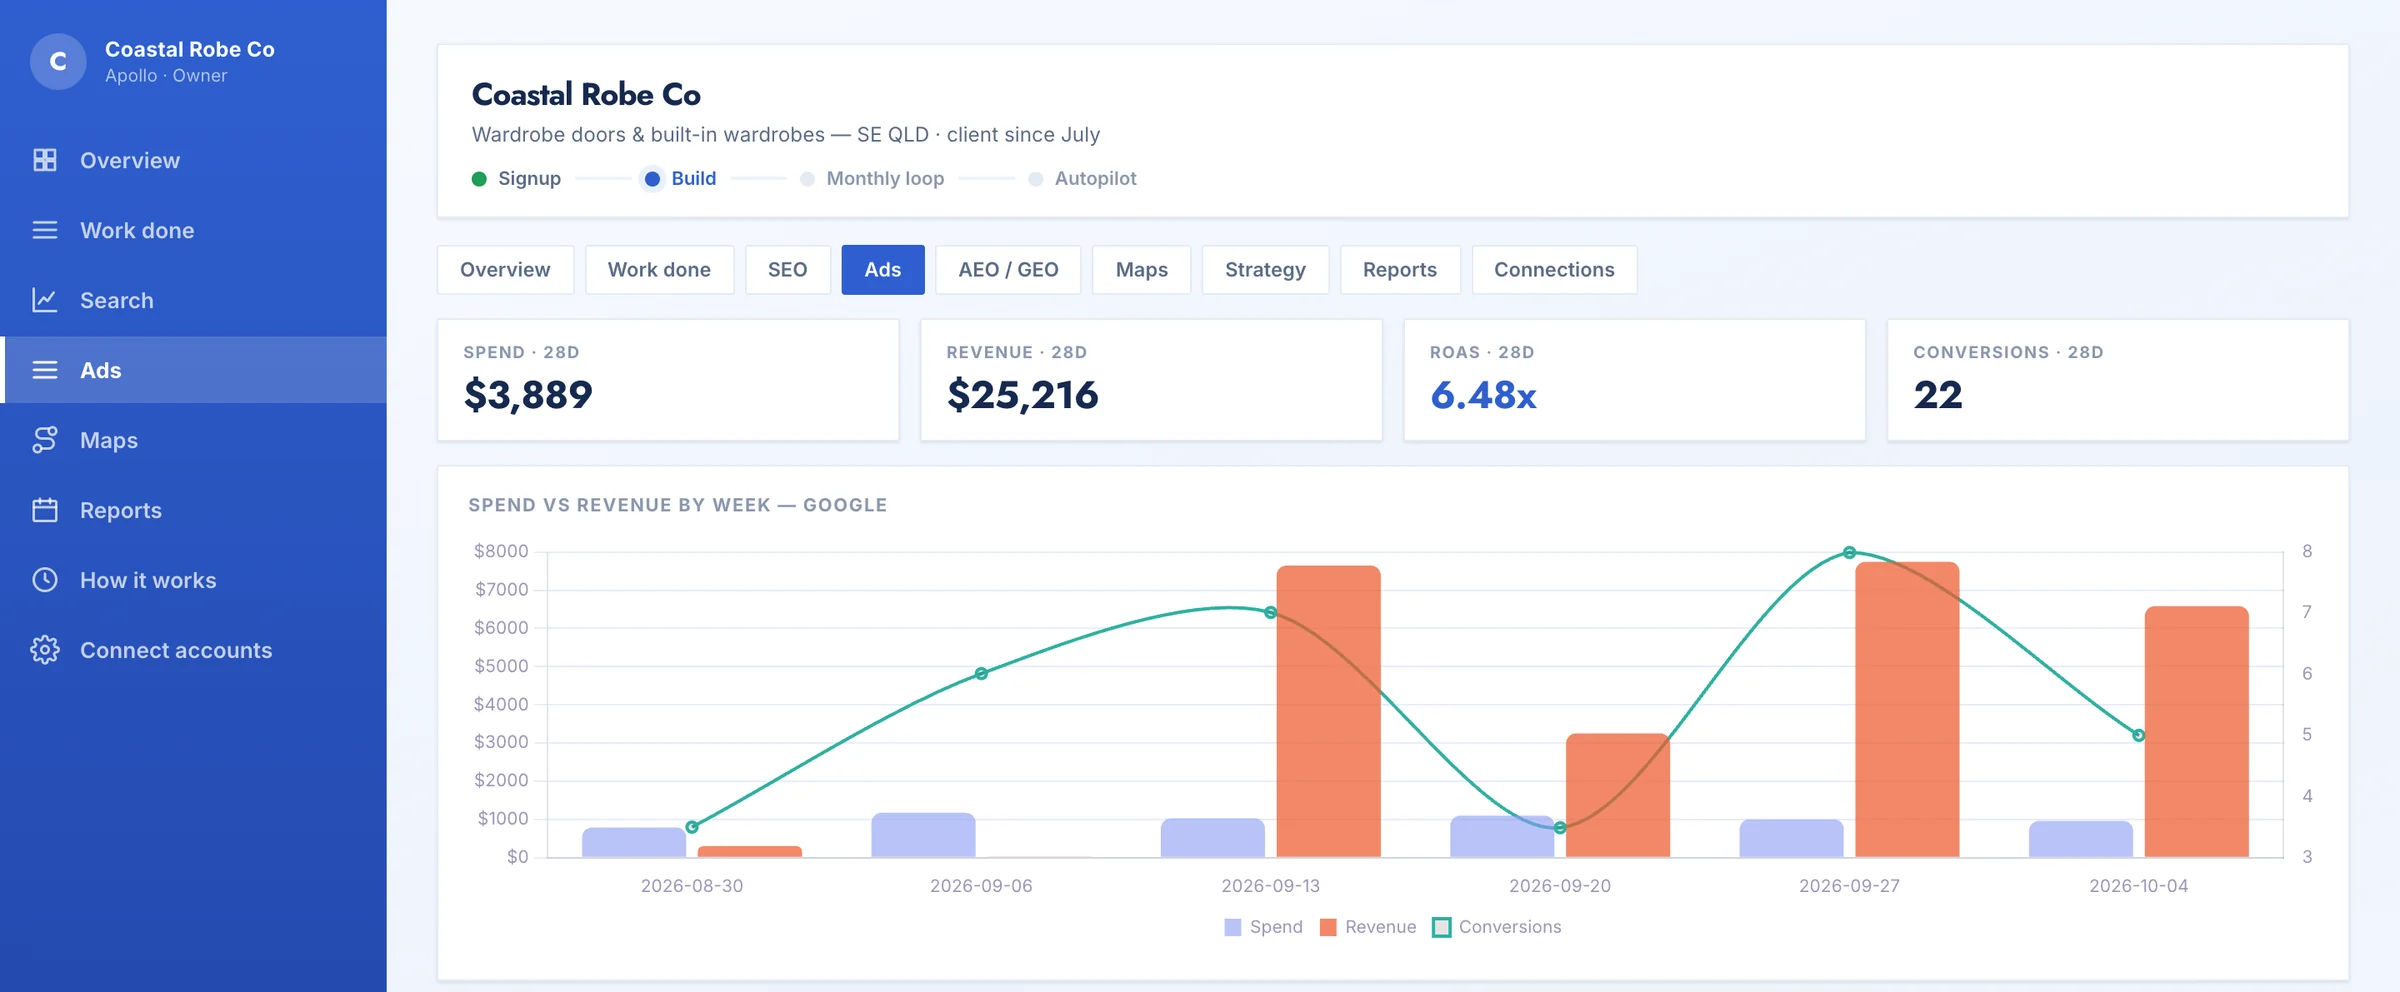Image resolution: width=2400 pixels, height=992 pixels.
Task: Click the Ads lines icon in sidebar
Action: 45,370
